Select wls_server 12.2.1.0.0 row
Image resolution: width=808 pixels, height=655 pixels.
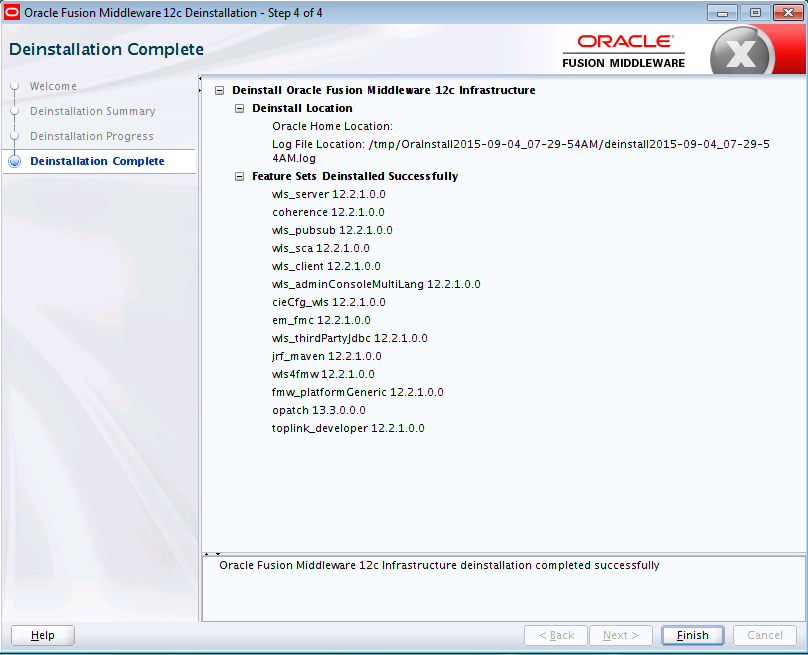click(329, 194)
